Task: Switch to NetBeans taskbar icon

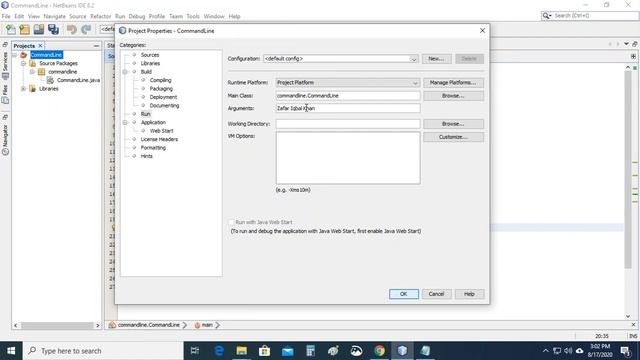Action: click(402, 351)
